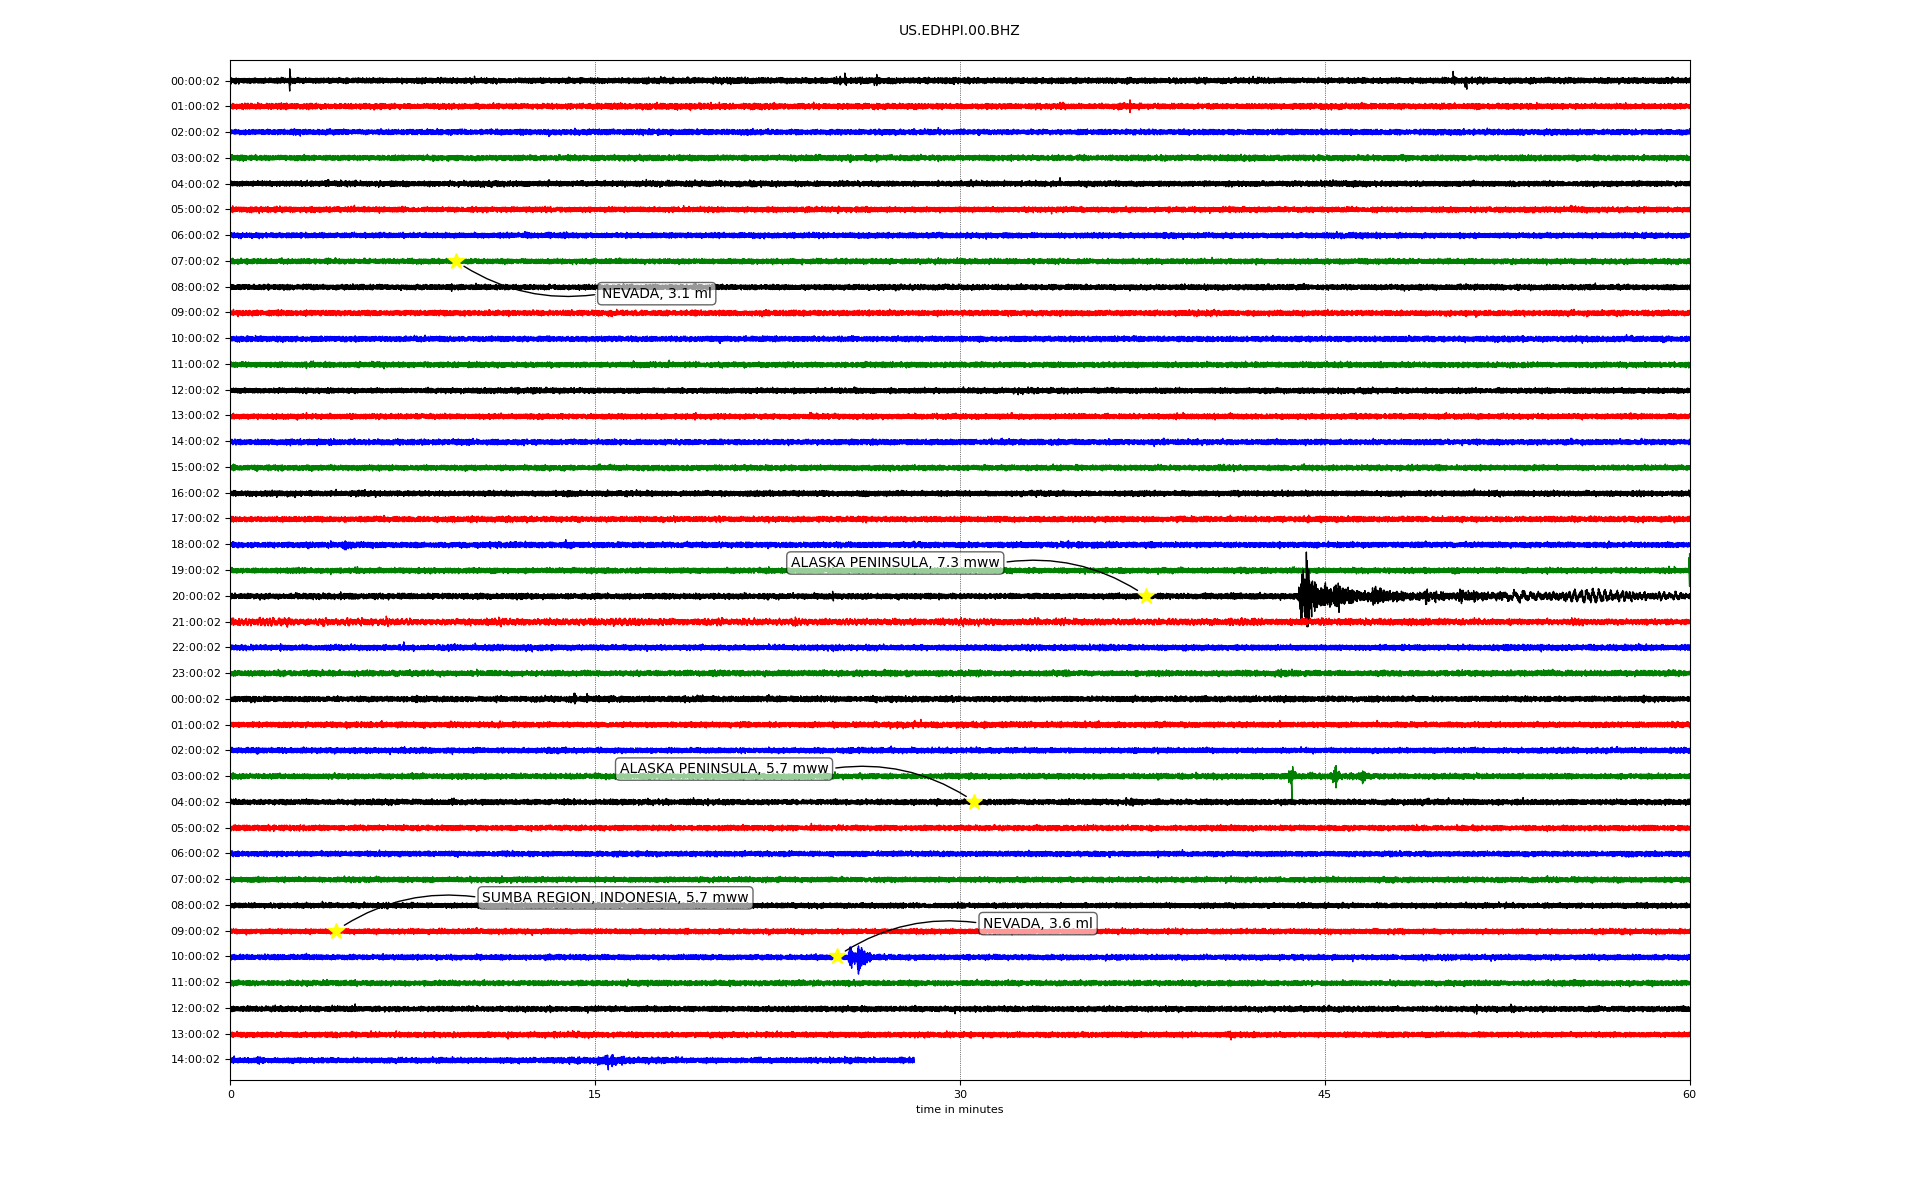The height and width of the screenshot is (1200, 1920).
Task: Click the x-axis tick label 45
Action: (1325, 1095)
